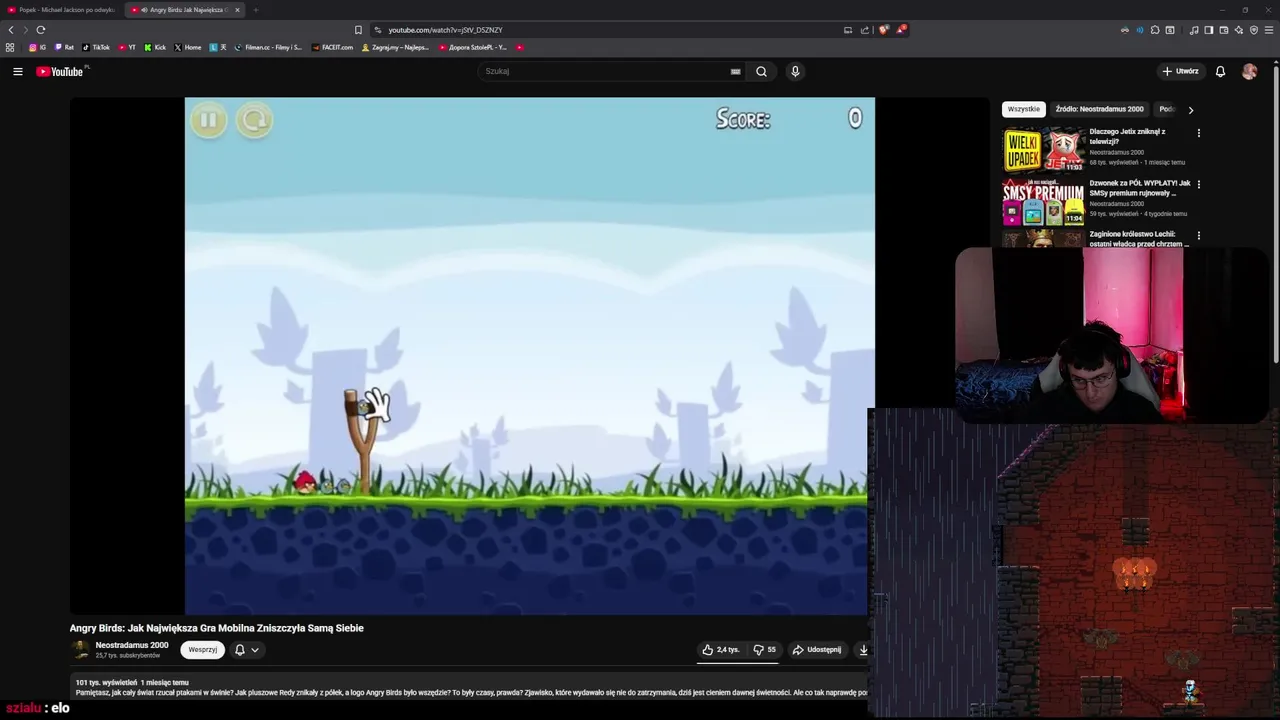
Task: Open the Neostradamus 2000 channel name link
Action: point(132,645)
